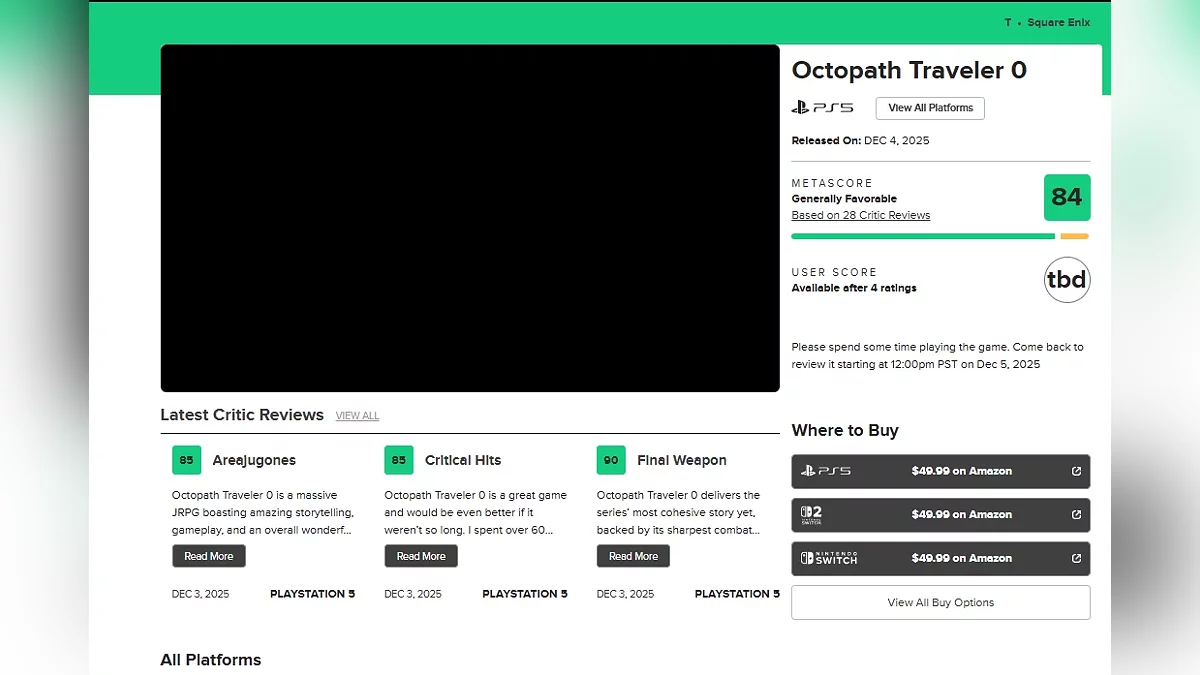Expand Areajugones review with Read More
Image resolution: width=1200 pixels, height=675 pixels.
(x=208, y=556)
